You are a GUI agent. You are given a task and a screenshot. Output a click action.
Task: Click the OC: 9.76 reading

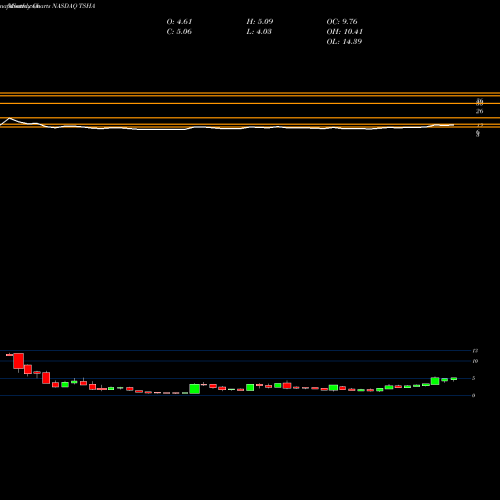pyautogui.click(x=342, y=21)
